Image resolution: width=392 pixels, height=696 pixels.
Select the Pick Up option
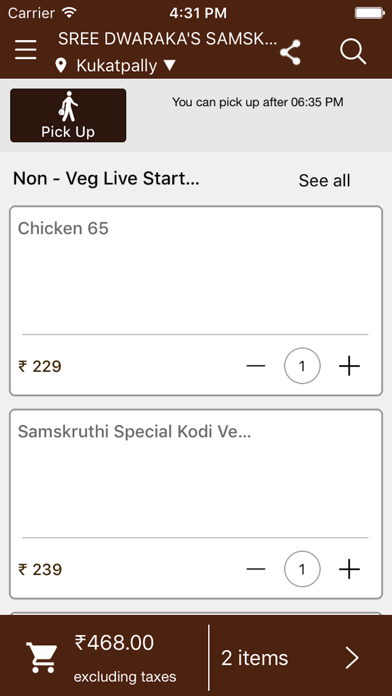(68, 115)
